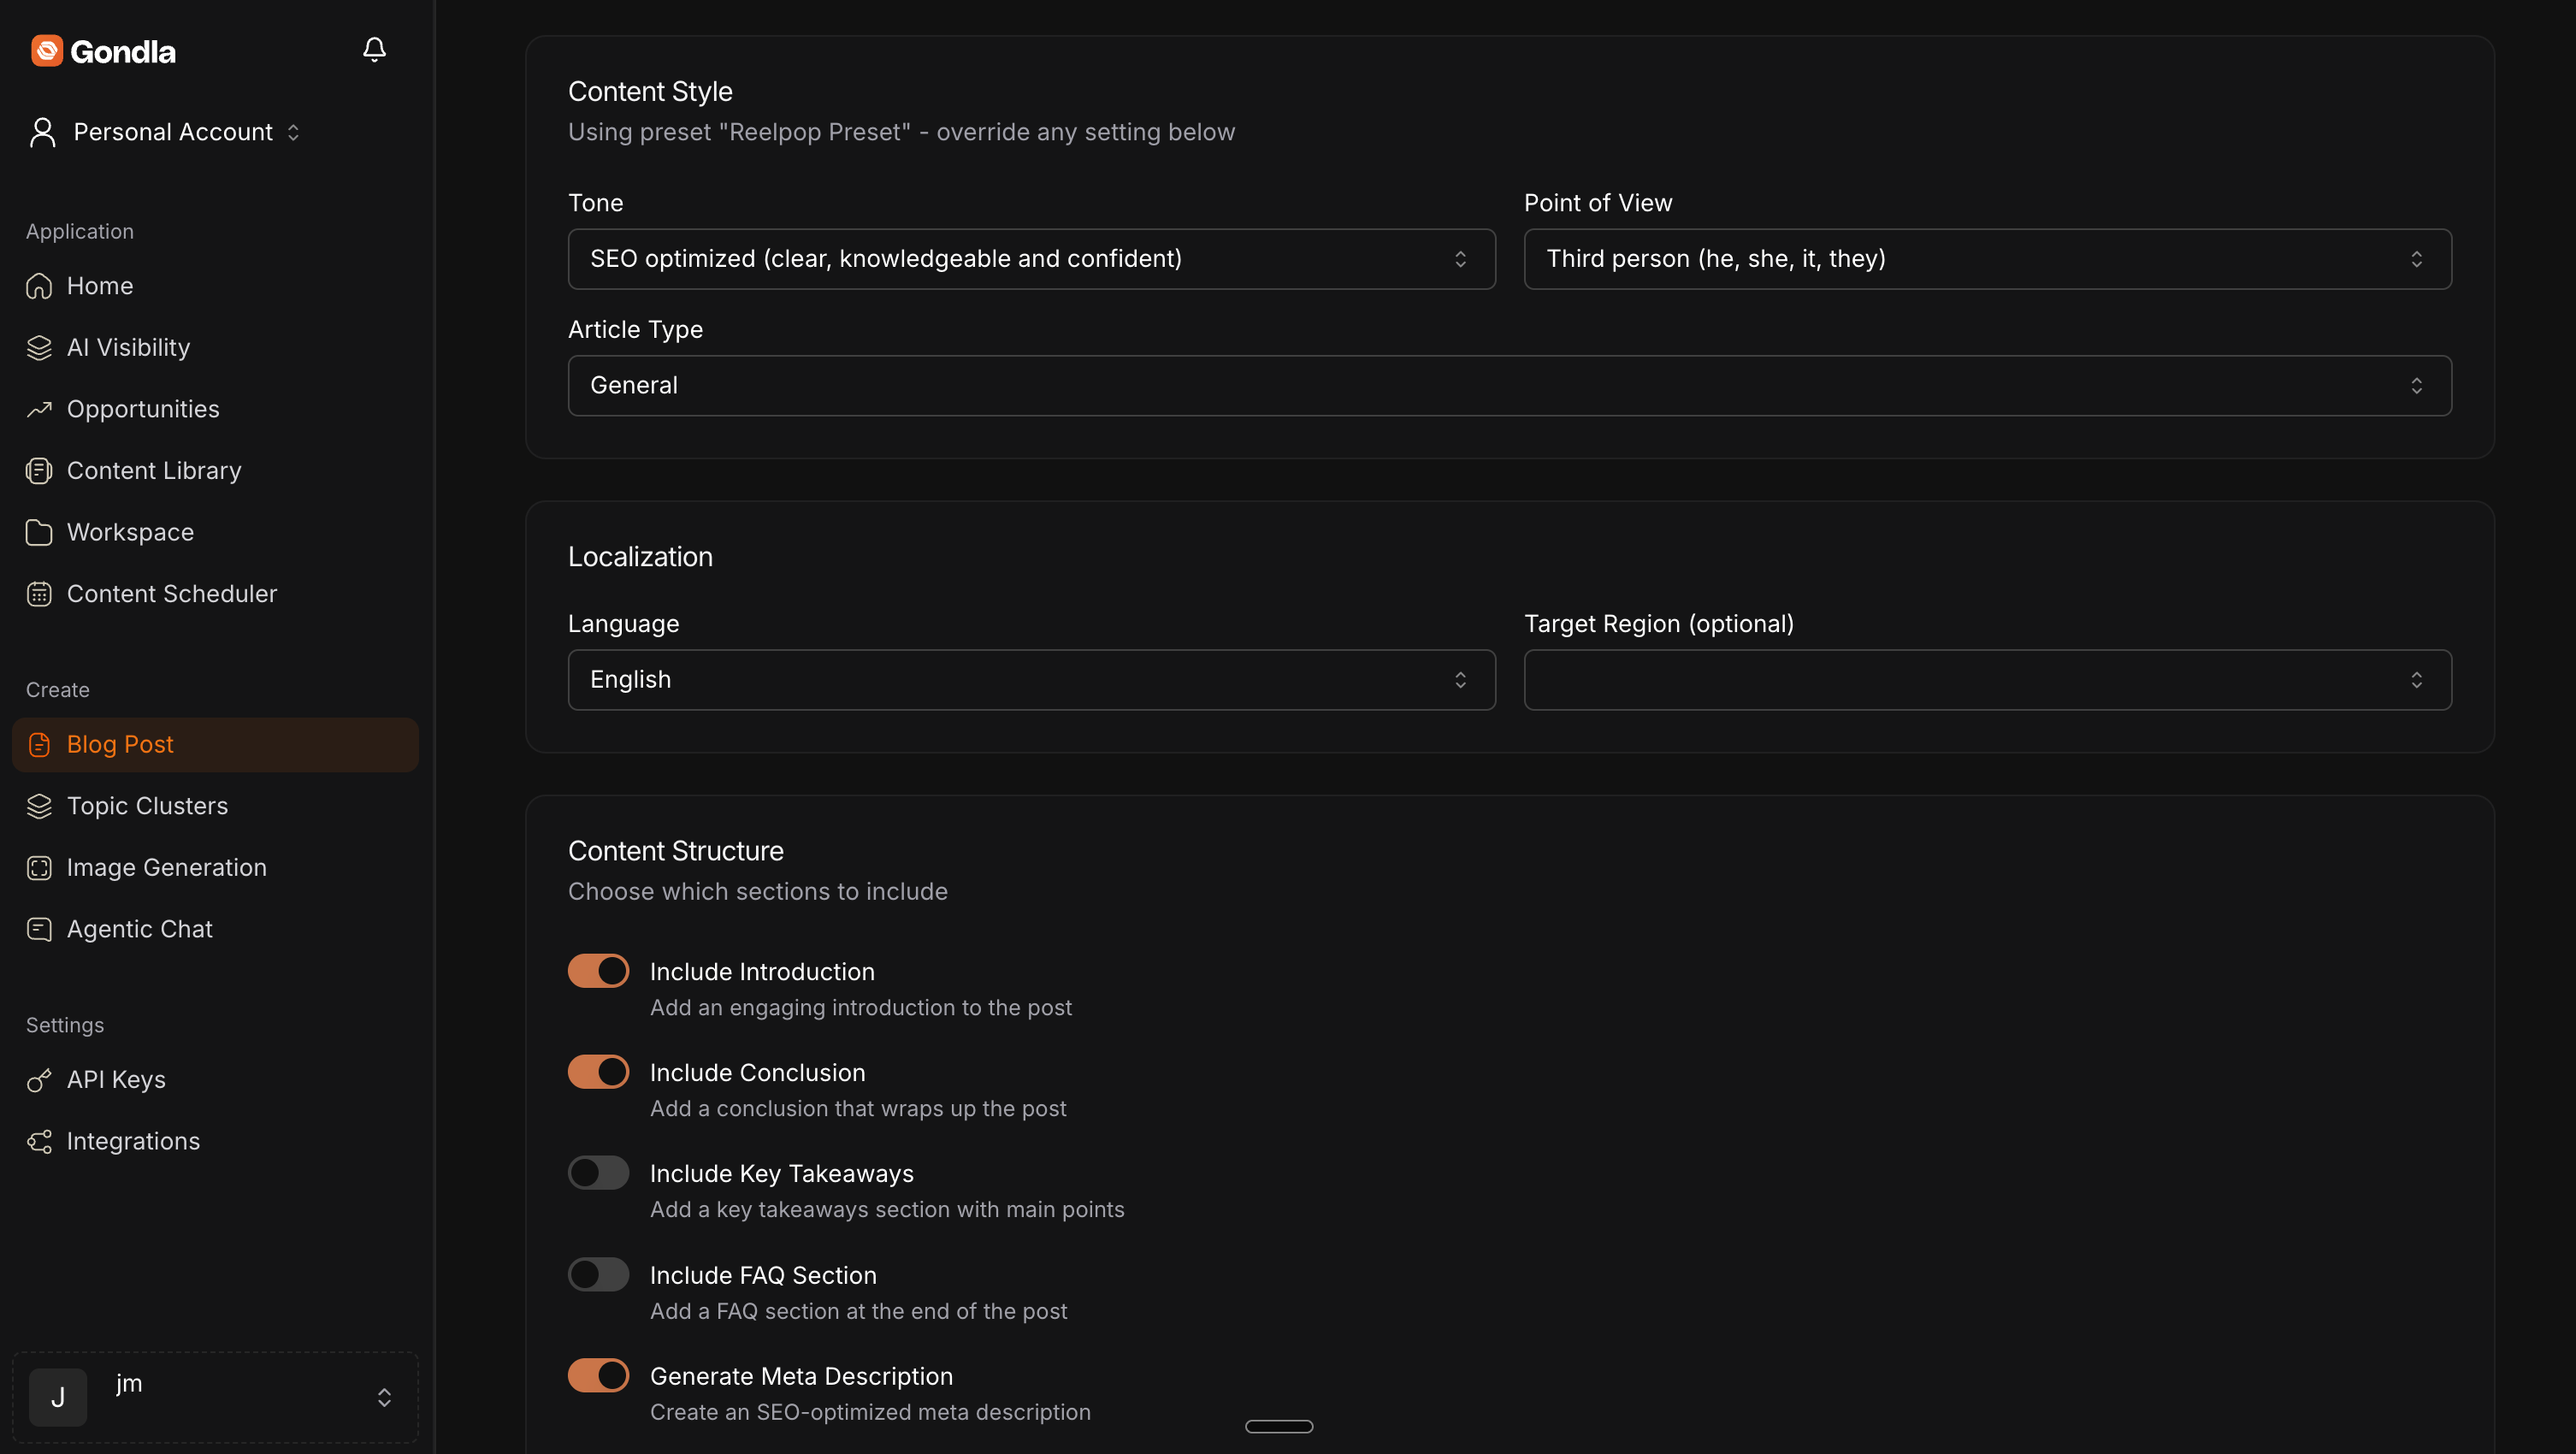
Task: Go to the Workspace section
Action: point(130,532)
